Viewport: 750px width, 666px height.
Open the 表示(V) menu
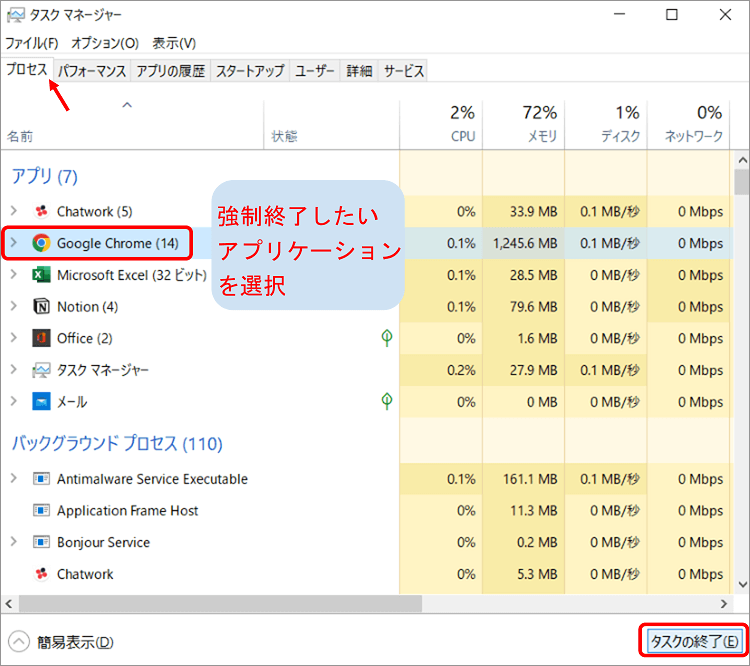coord(174,43)
